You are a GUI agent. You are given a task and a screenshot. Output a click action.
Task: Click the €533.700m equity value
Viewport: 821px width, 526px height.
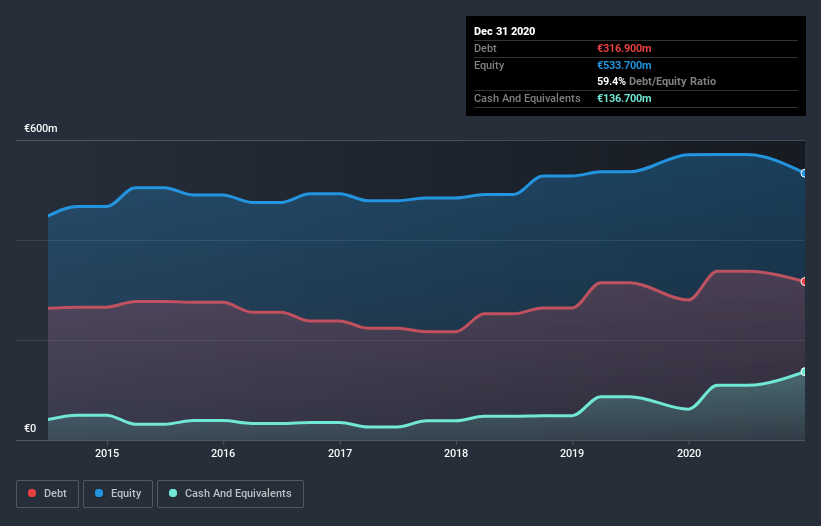click(x=624, y=65)
